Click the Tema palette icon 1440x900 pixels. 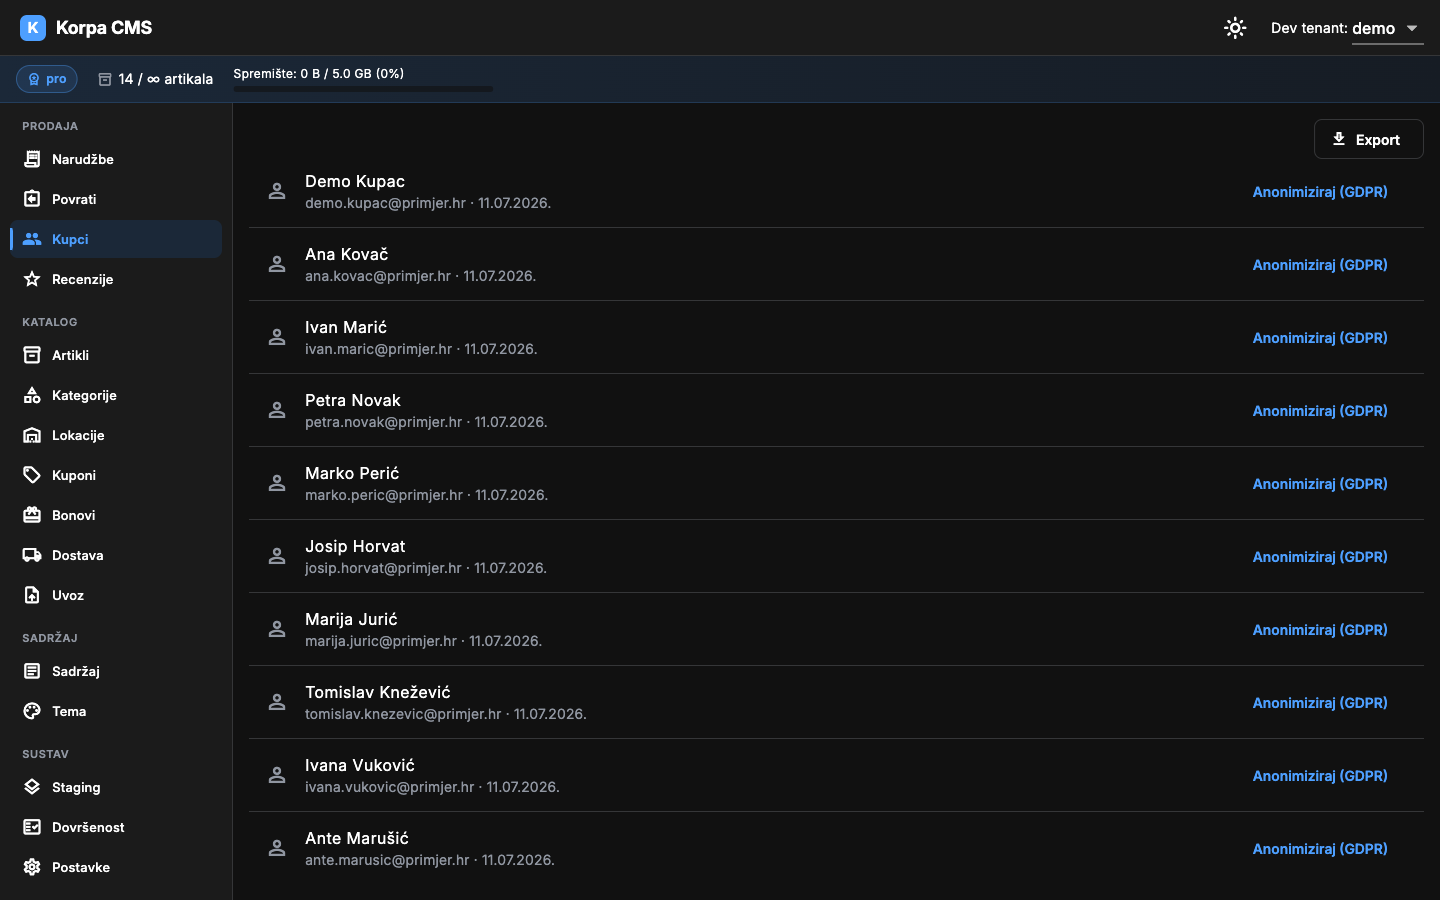(32, 711)
